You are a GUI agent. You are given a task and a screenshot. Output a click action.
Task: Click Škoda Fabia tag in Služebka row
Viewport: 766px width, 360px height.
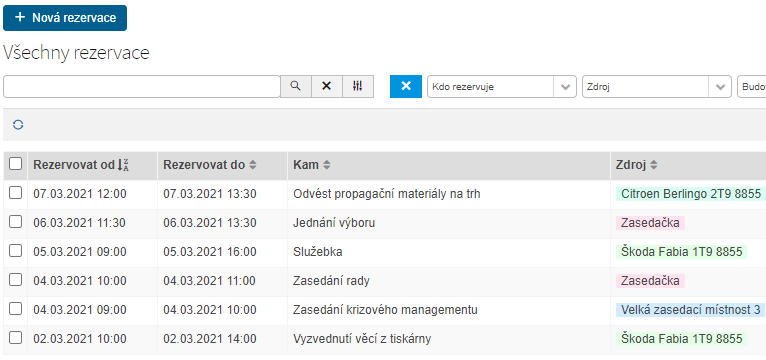681,252
